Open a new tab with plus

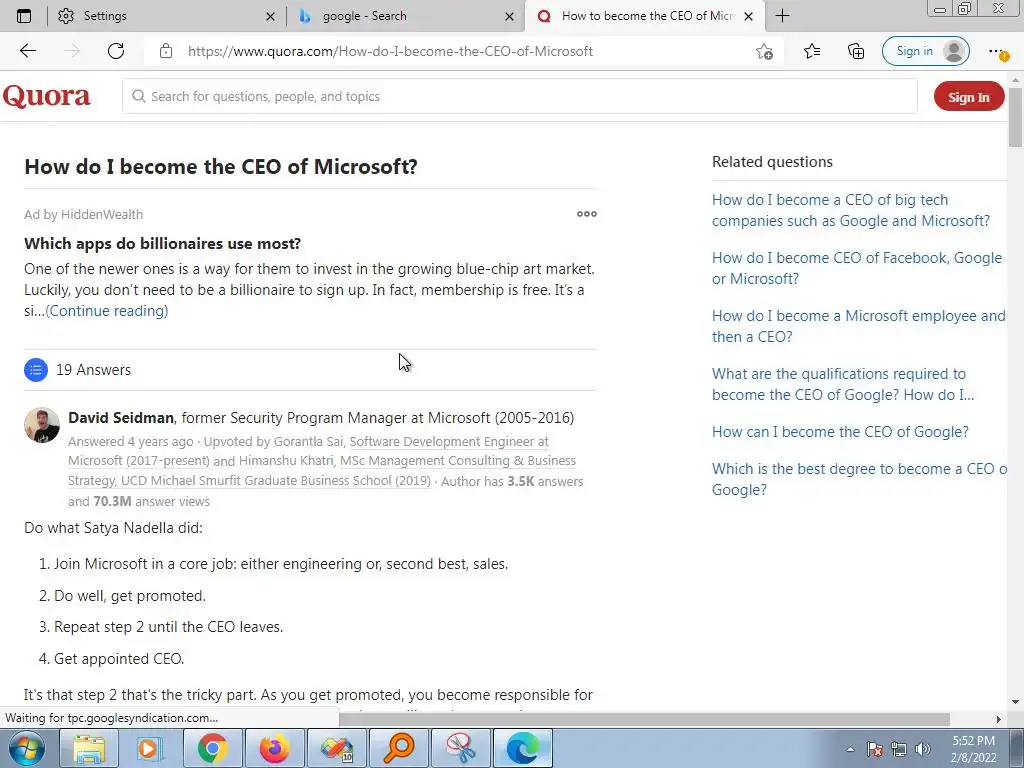pyautogui.click(x=782, y=16)
